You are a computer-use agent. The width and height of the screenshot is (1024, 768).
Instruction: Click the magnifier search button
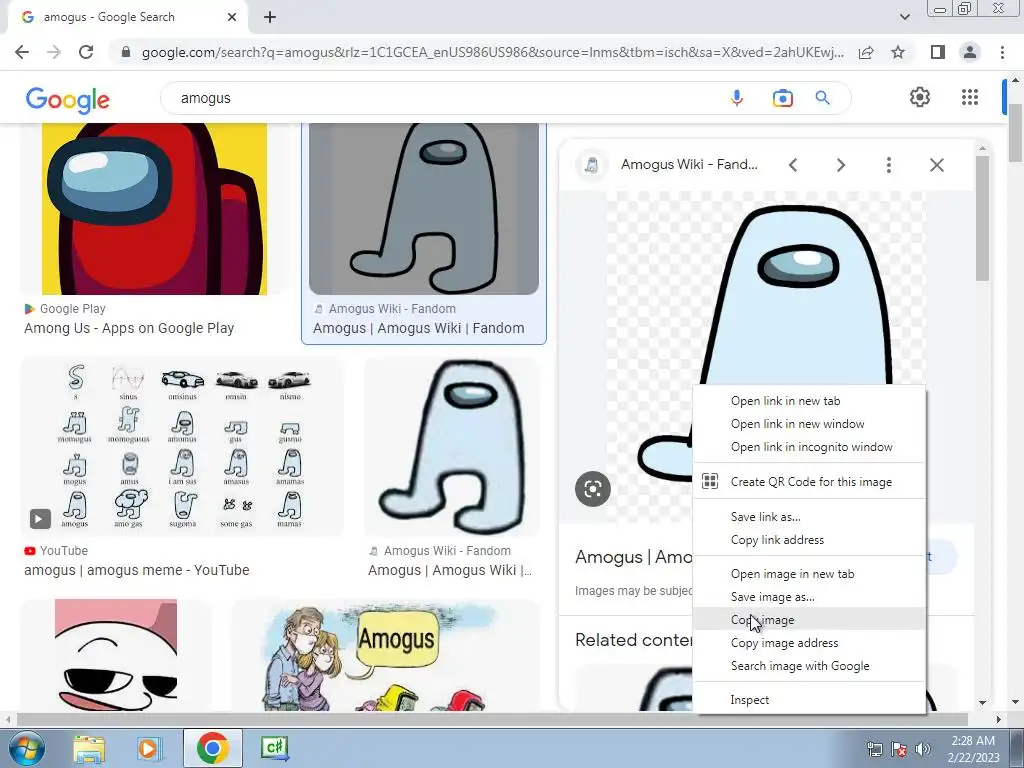822,98
